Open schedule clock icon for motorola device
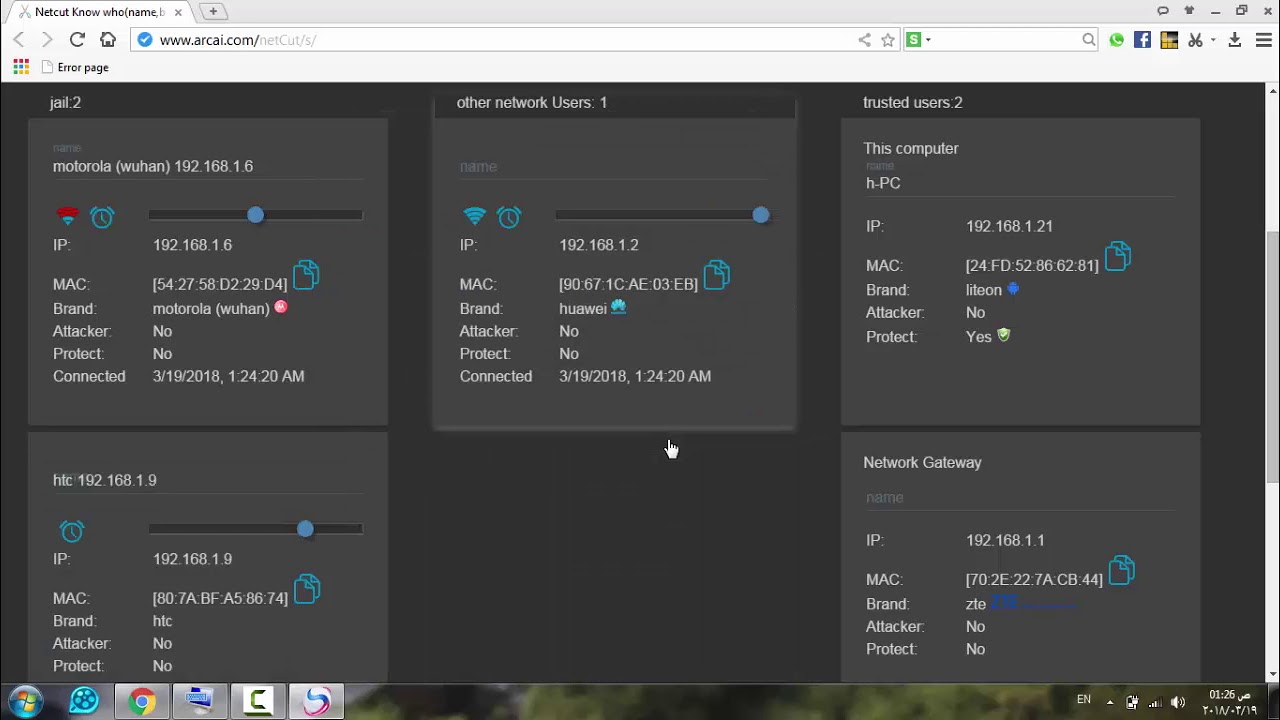 (x=102, y=217)
